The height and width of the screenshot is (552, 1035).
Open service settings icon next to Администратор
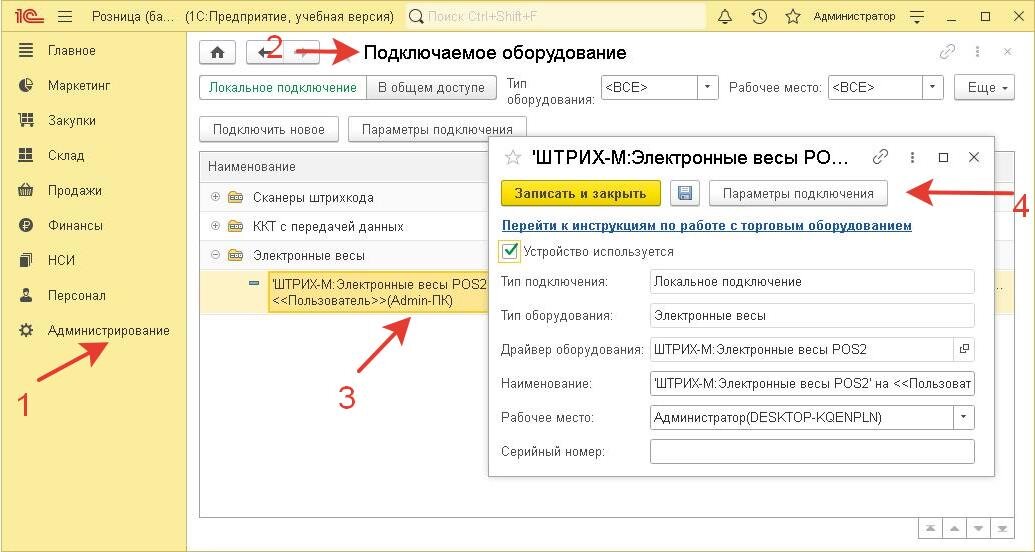click(917, 17)
